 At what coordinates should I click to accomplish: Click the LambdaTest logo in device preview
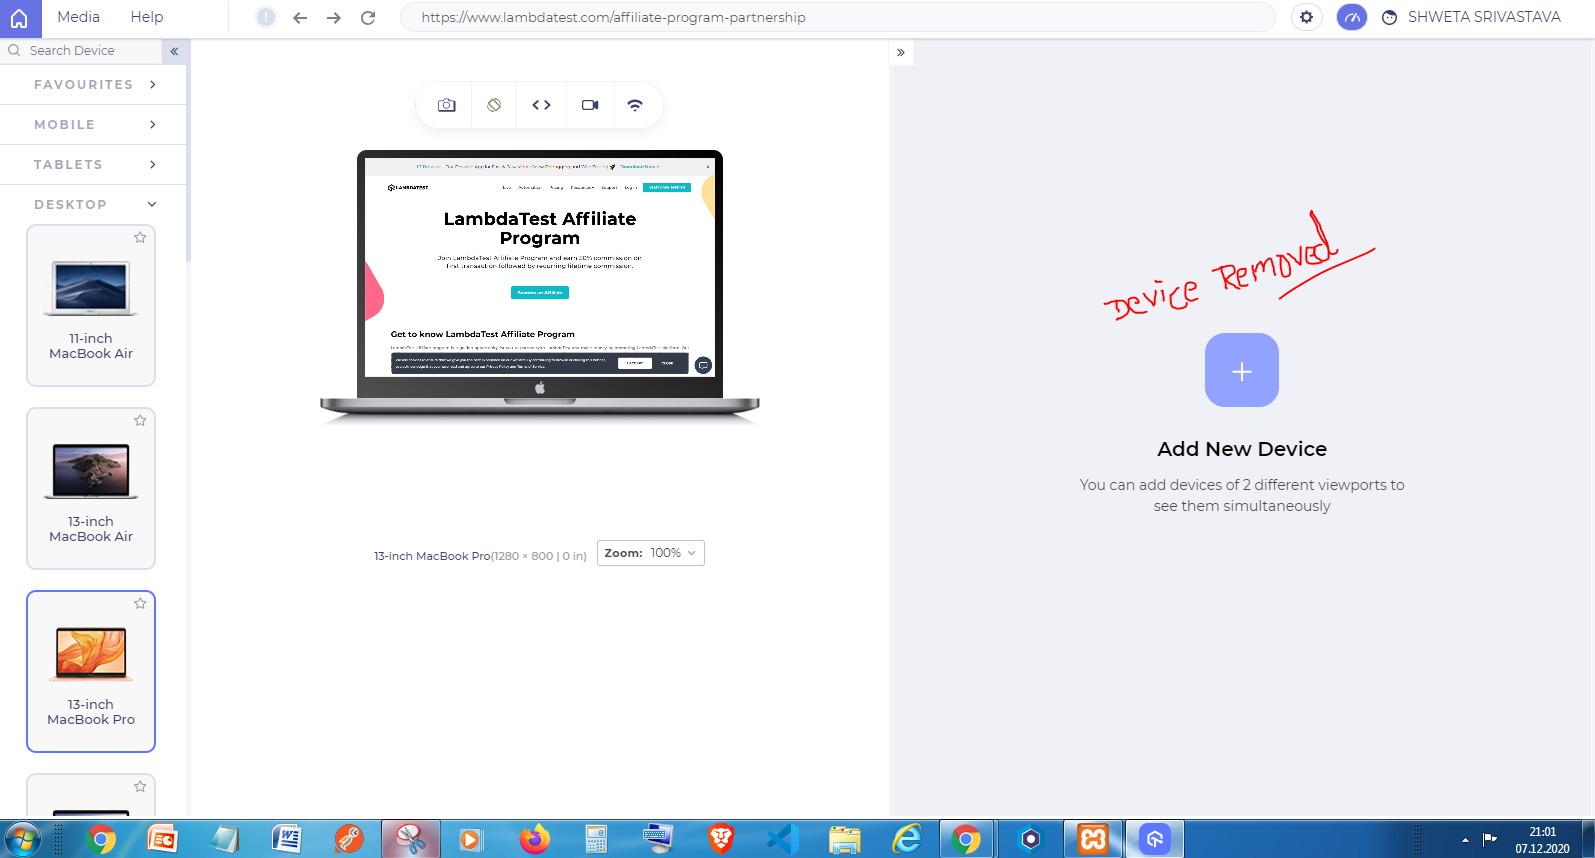(408, 187)
